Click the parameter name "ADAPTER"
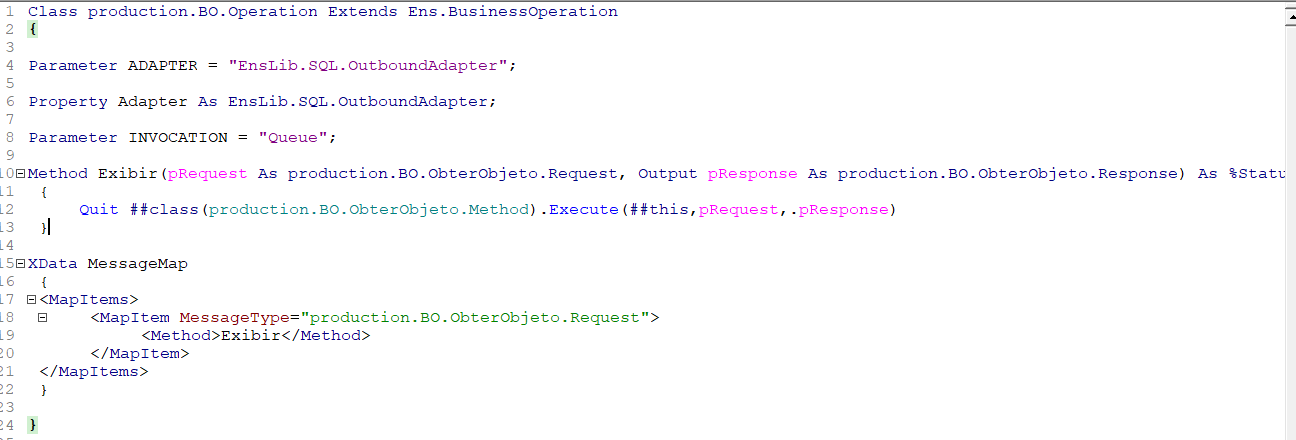 point(163,66)
